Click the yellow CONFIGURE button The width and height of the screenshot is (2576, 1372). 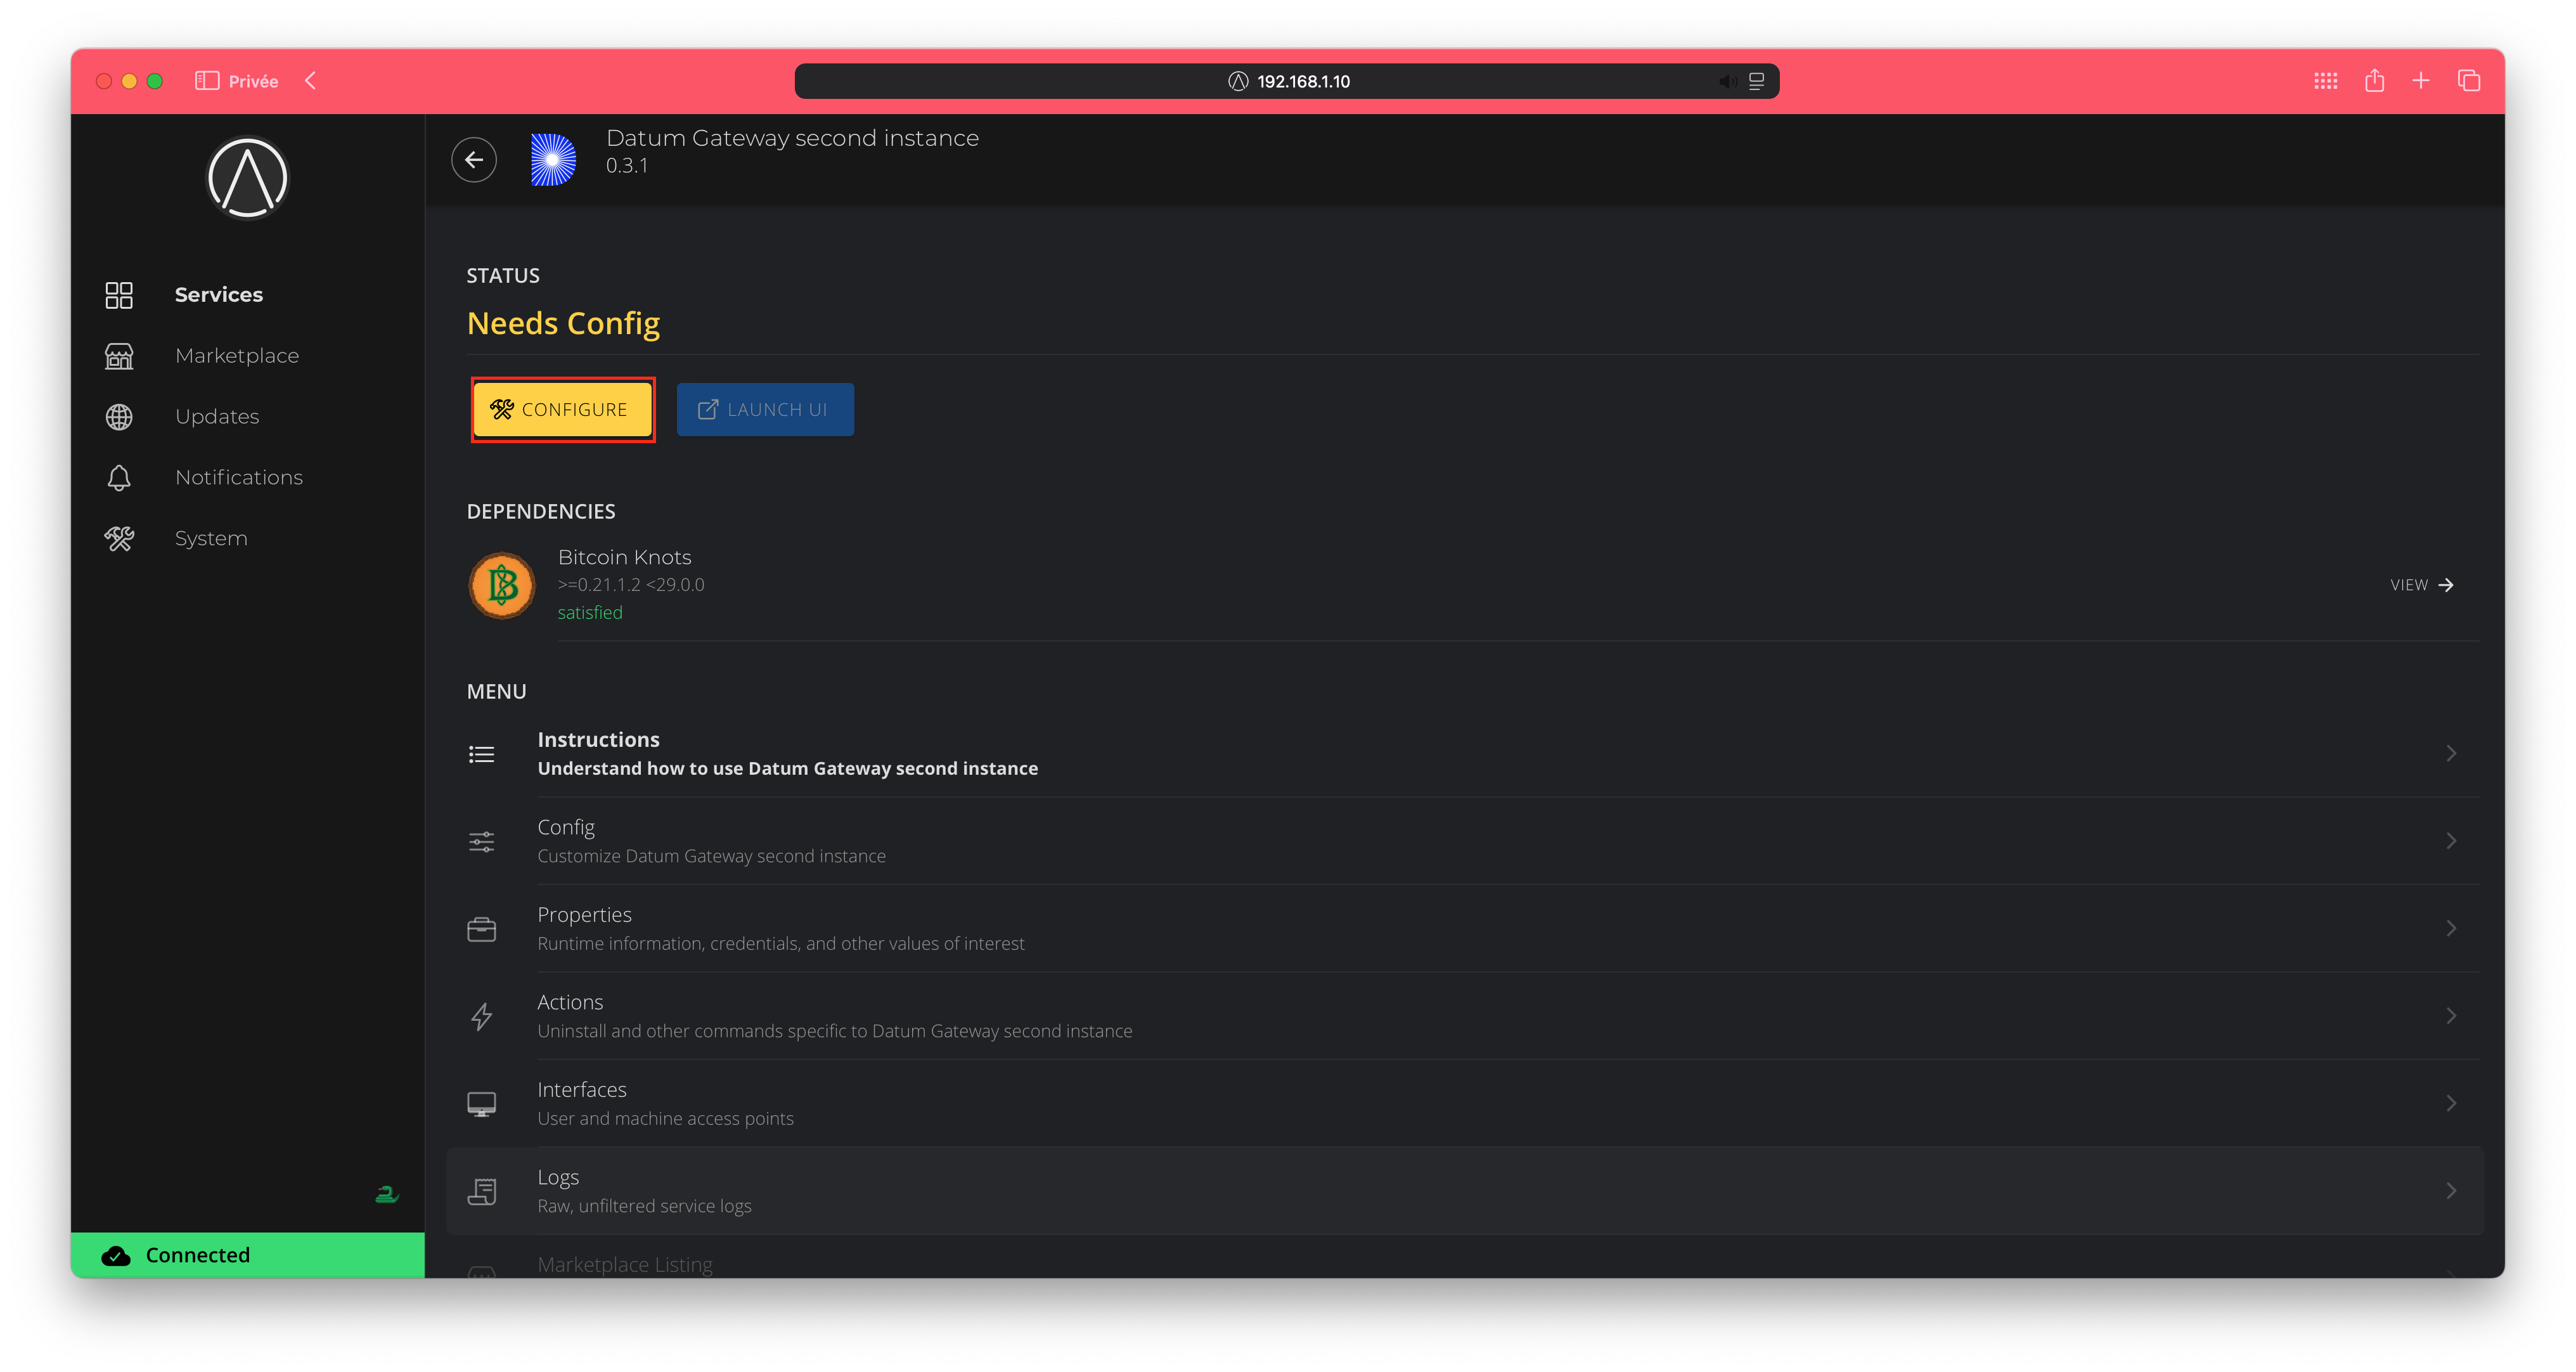click(562, 409)
